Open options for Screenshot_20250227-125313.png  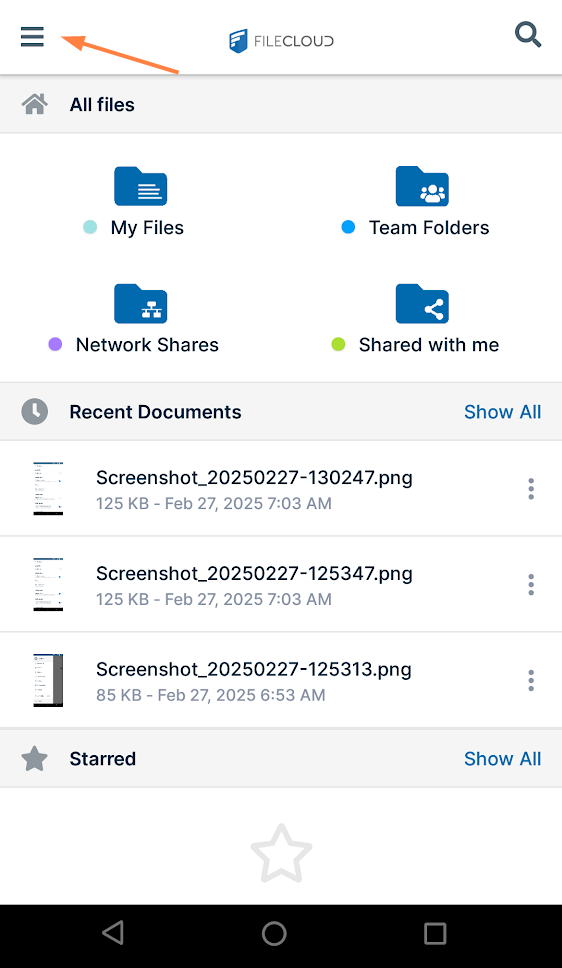(531, 680)
